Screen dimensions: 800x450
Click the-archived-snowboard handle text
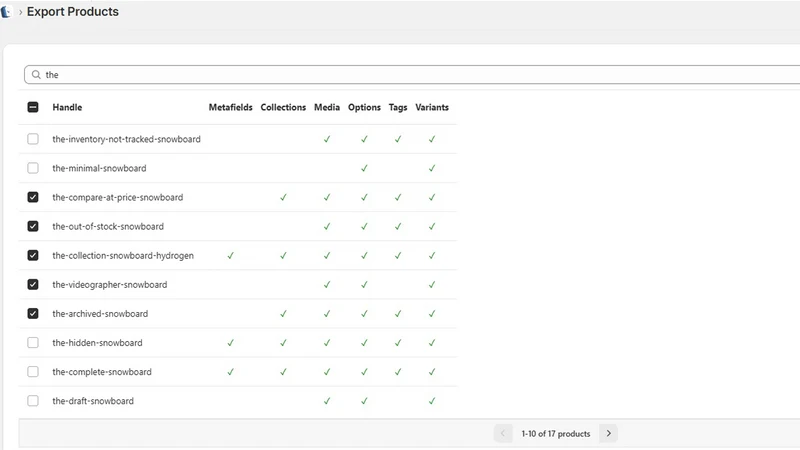tap(100, 313)
